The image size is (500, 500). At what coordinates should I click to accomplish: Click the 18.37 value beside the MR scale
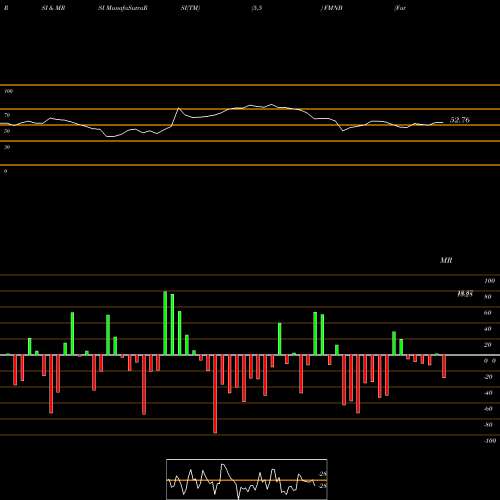465,294
